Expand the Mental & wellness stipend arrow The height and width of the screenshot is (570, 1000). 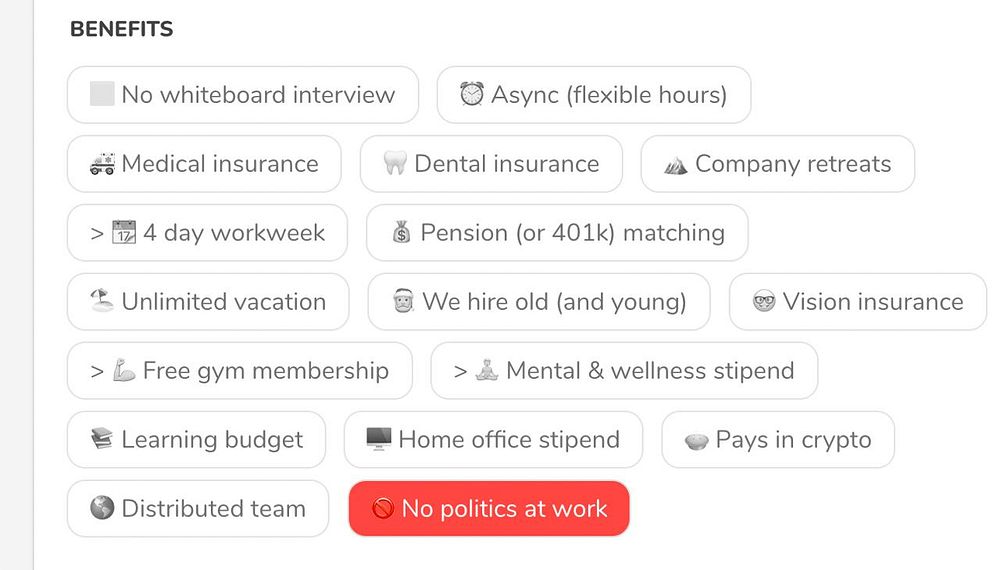point(460,371)
